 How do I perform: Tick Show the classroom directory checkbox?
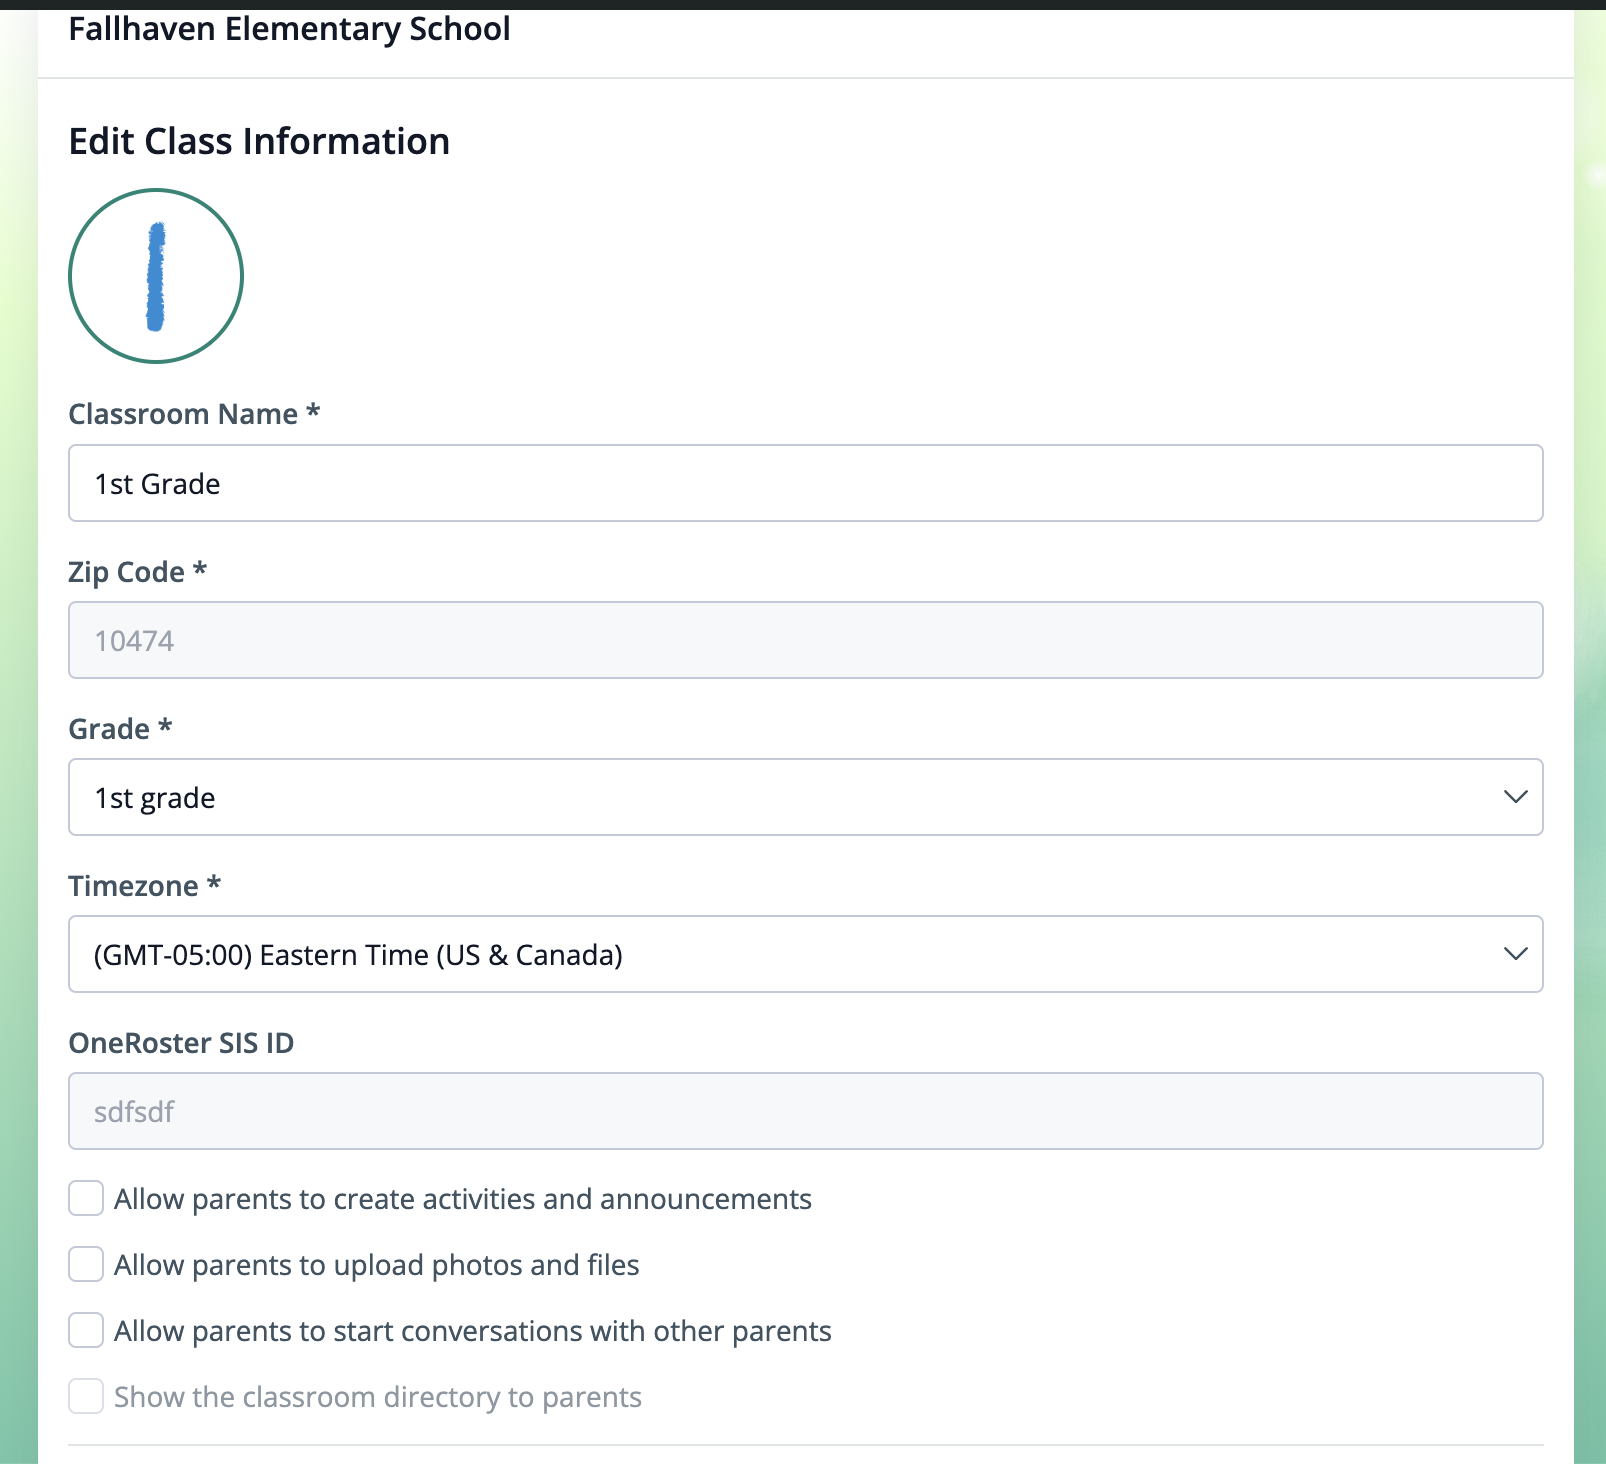[86, 1396]
